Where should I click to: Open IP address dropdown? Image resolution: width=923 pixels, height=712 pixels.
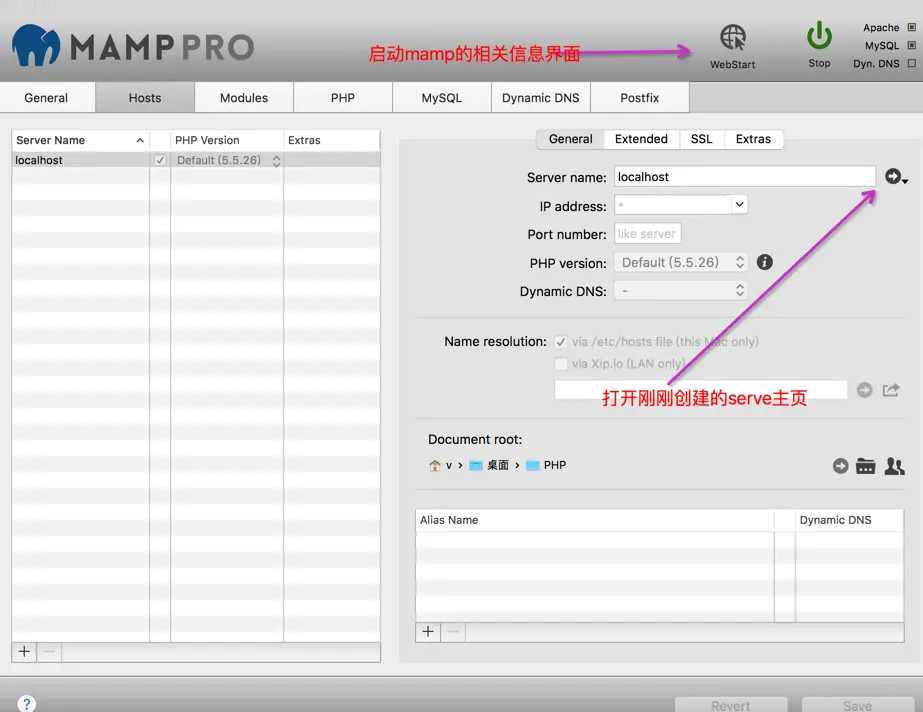739,204
